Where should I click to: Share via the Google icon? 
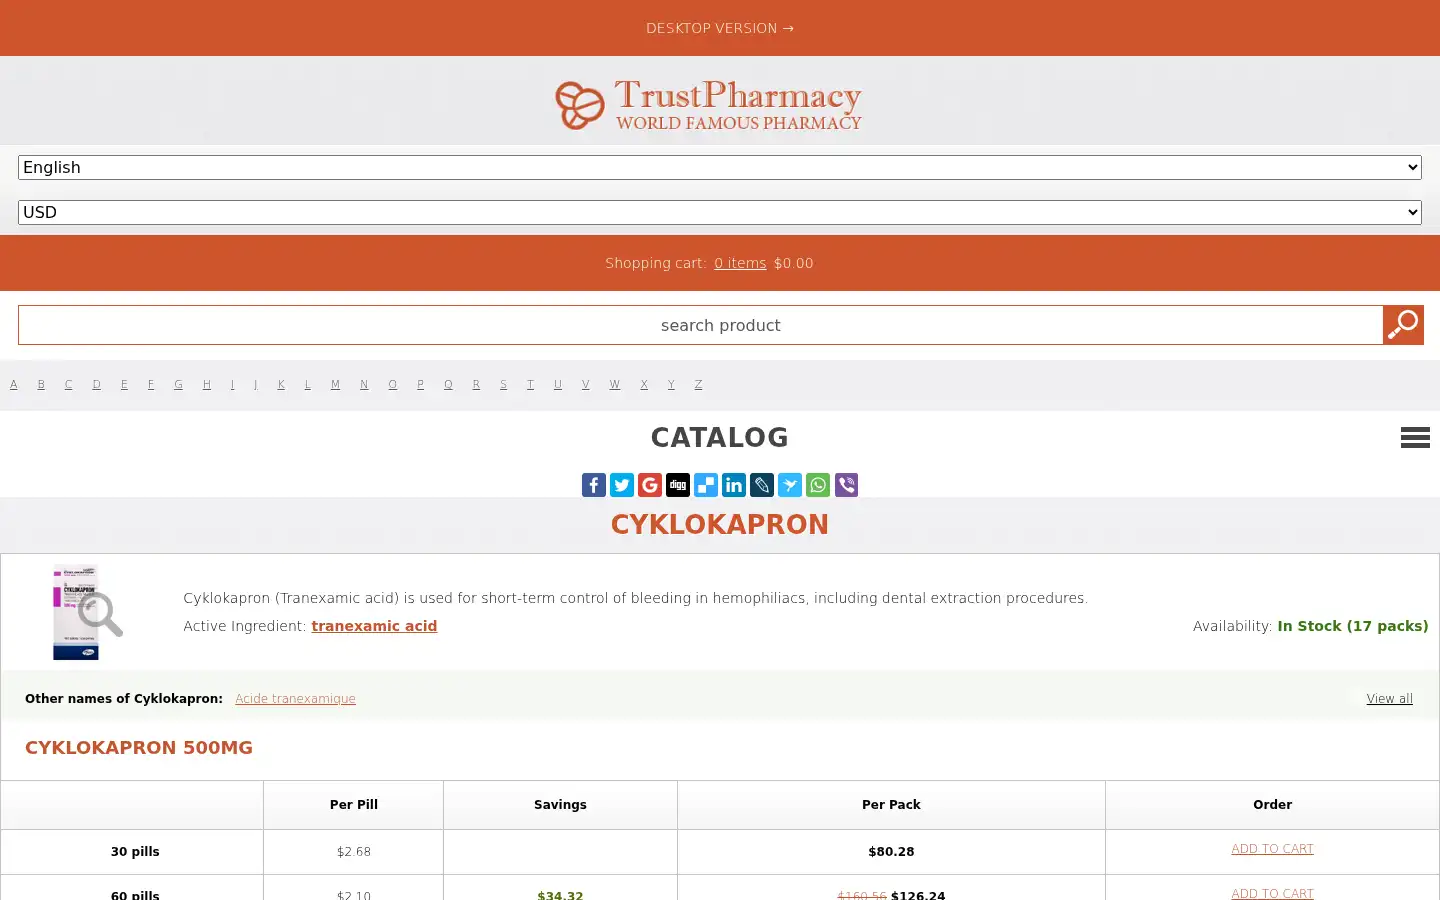click(x=650, y=485)
